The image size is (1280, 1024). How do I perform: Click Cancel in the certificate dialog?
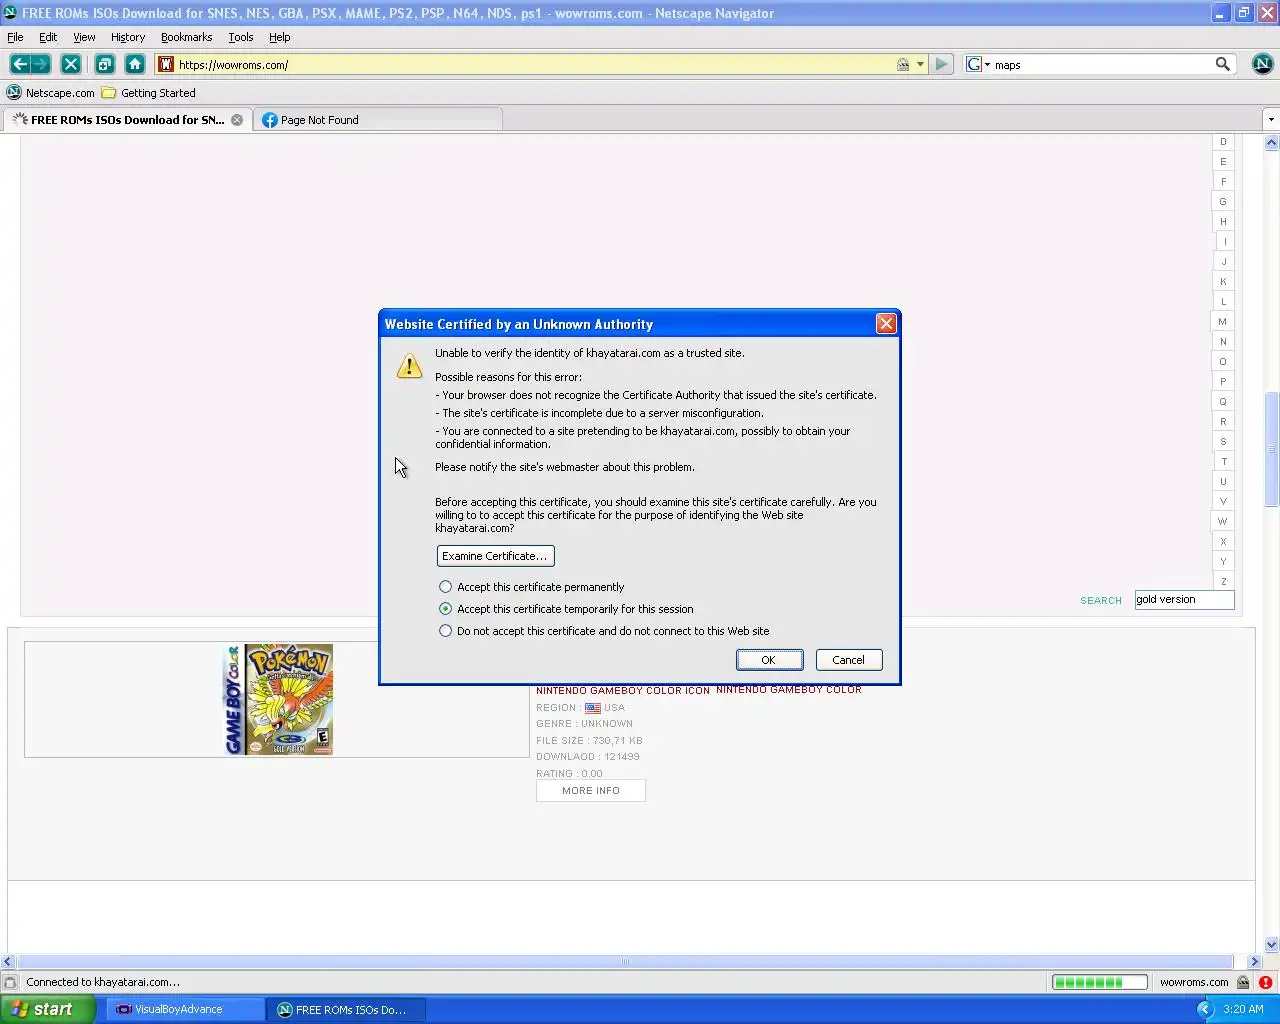848,660
